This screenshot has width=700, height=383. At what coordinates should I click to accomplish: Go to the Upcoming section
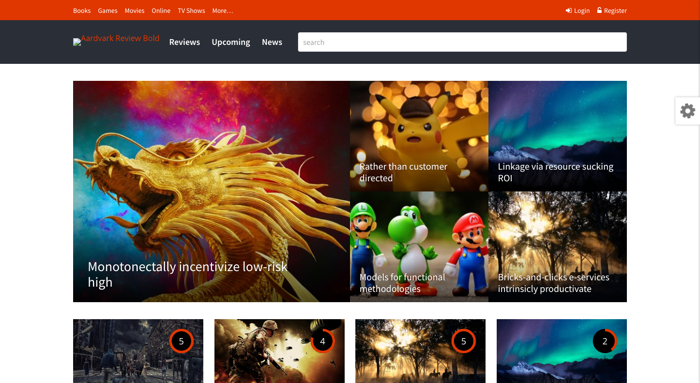[x=231, y=42]
